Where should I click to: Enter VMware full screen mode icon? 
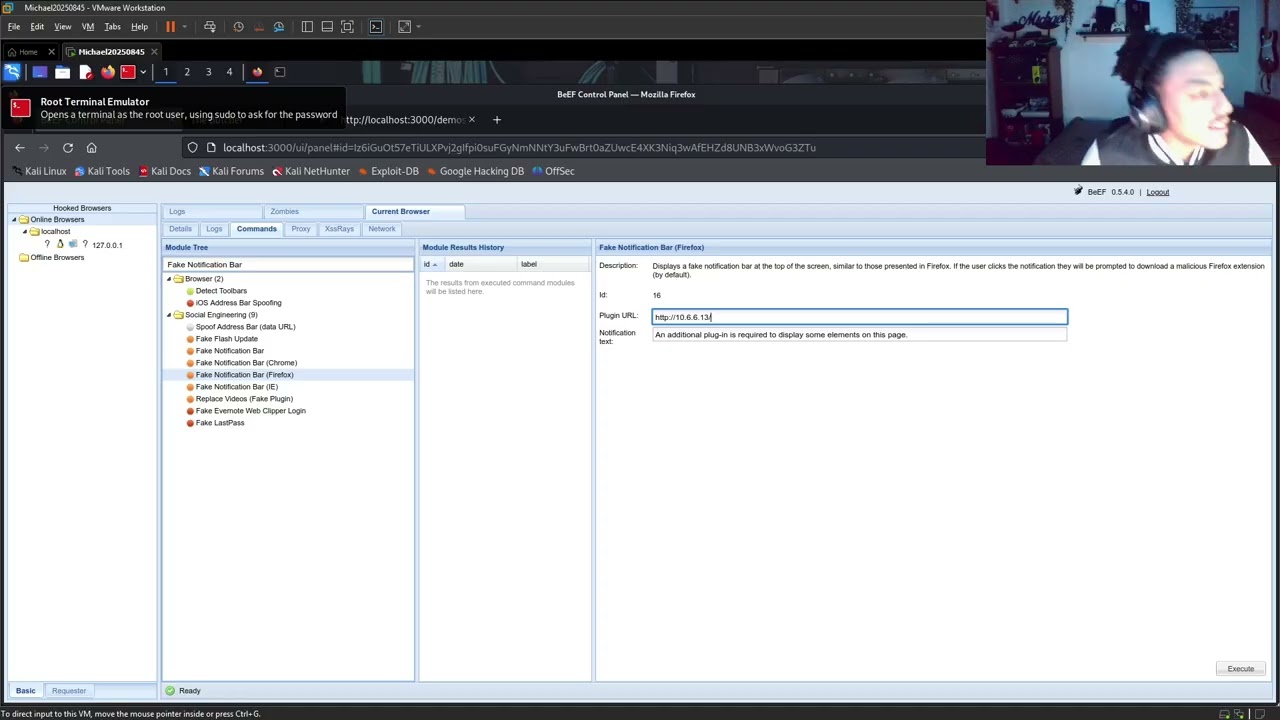347,27
